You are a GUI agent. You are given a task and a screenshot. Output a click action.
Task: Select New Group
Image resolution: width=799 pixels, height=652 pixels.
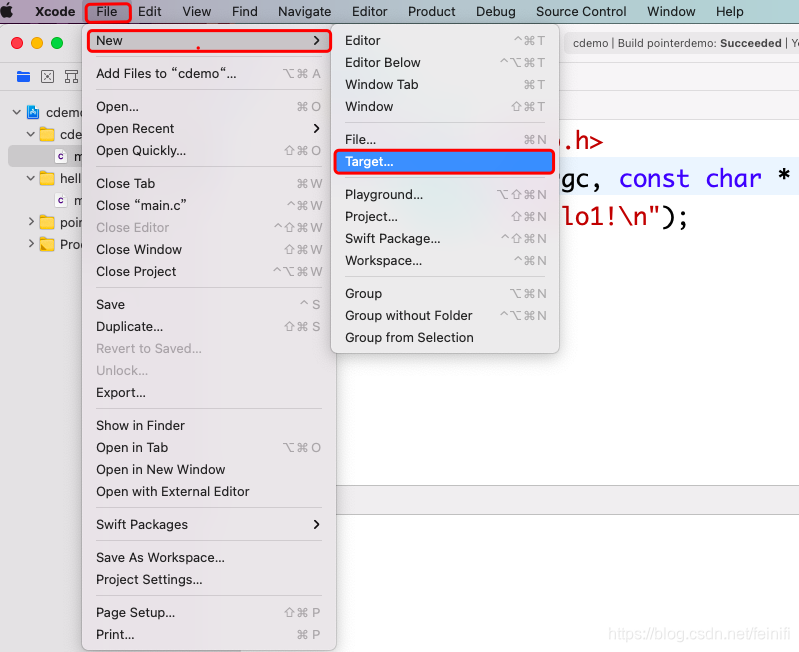(x=445, y=293)
